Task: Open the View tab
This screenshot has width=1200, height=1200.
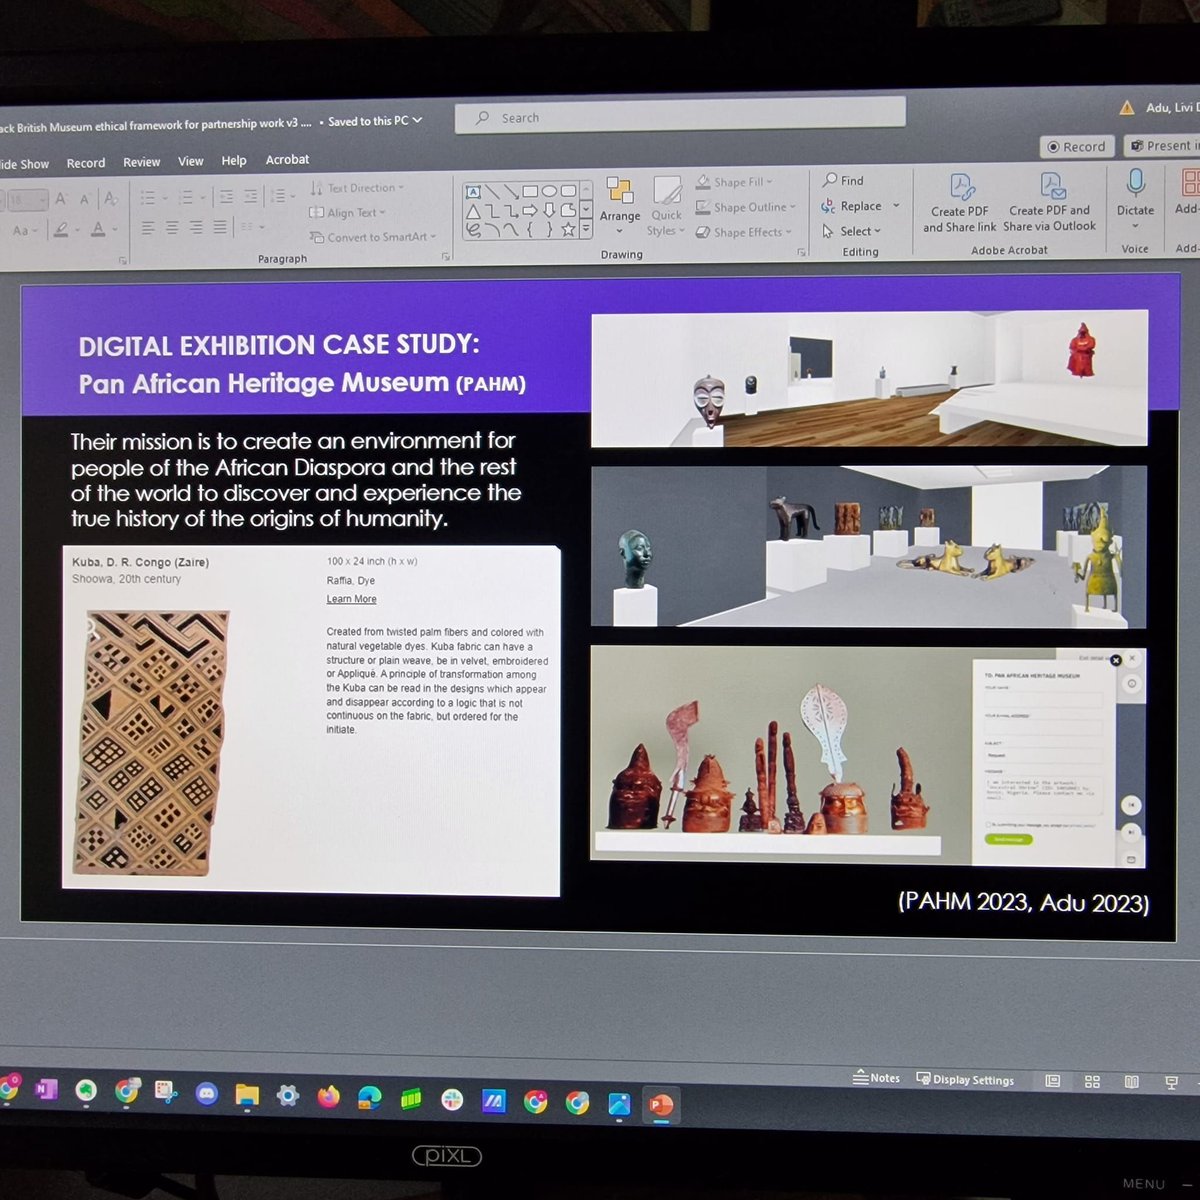Action: pos(190,161)
